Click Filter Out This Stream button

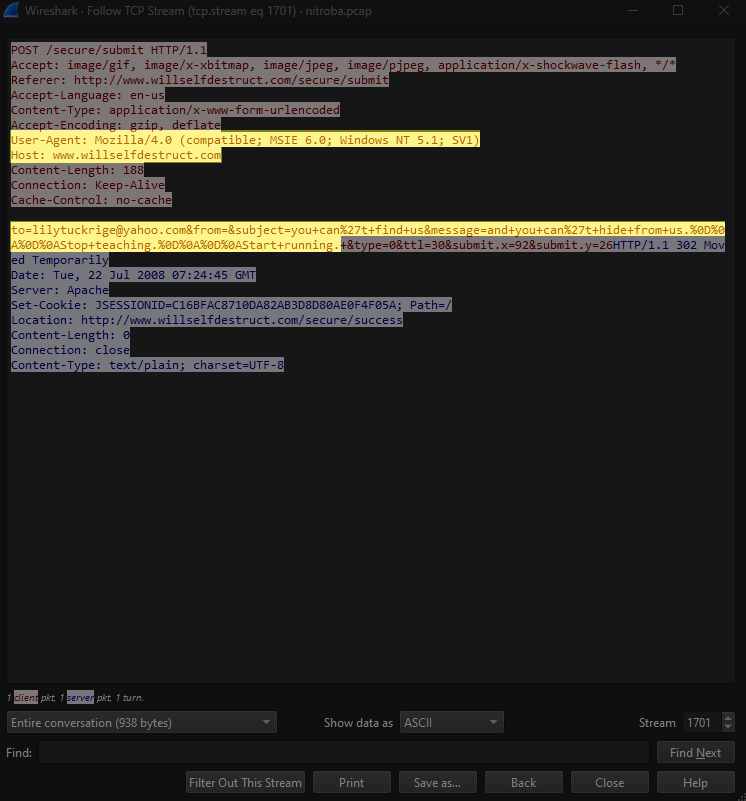coord(245,782)
